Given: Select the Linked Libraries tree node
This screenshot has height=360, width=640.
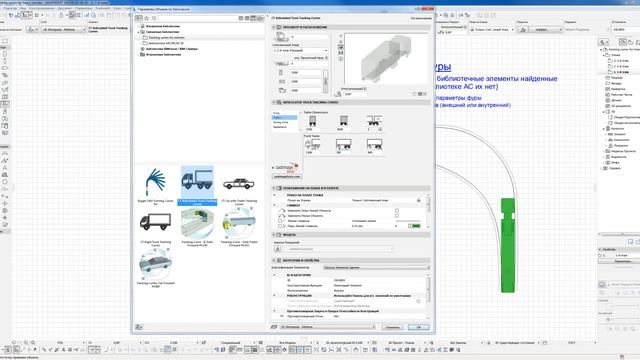Looking at the screenshot, I should pos(160,32).
